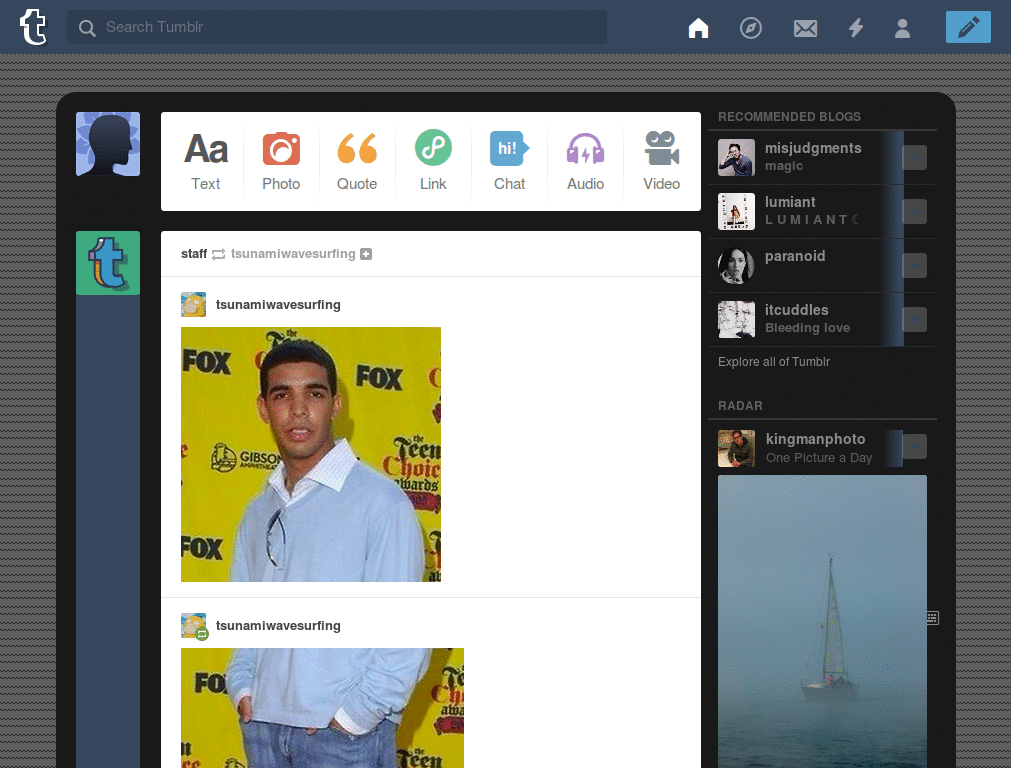The height and width of the screenshot is (768, 1024).
Task: Click the 'Bleeding love' blog subtitle
Action: coord(807,328)
